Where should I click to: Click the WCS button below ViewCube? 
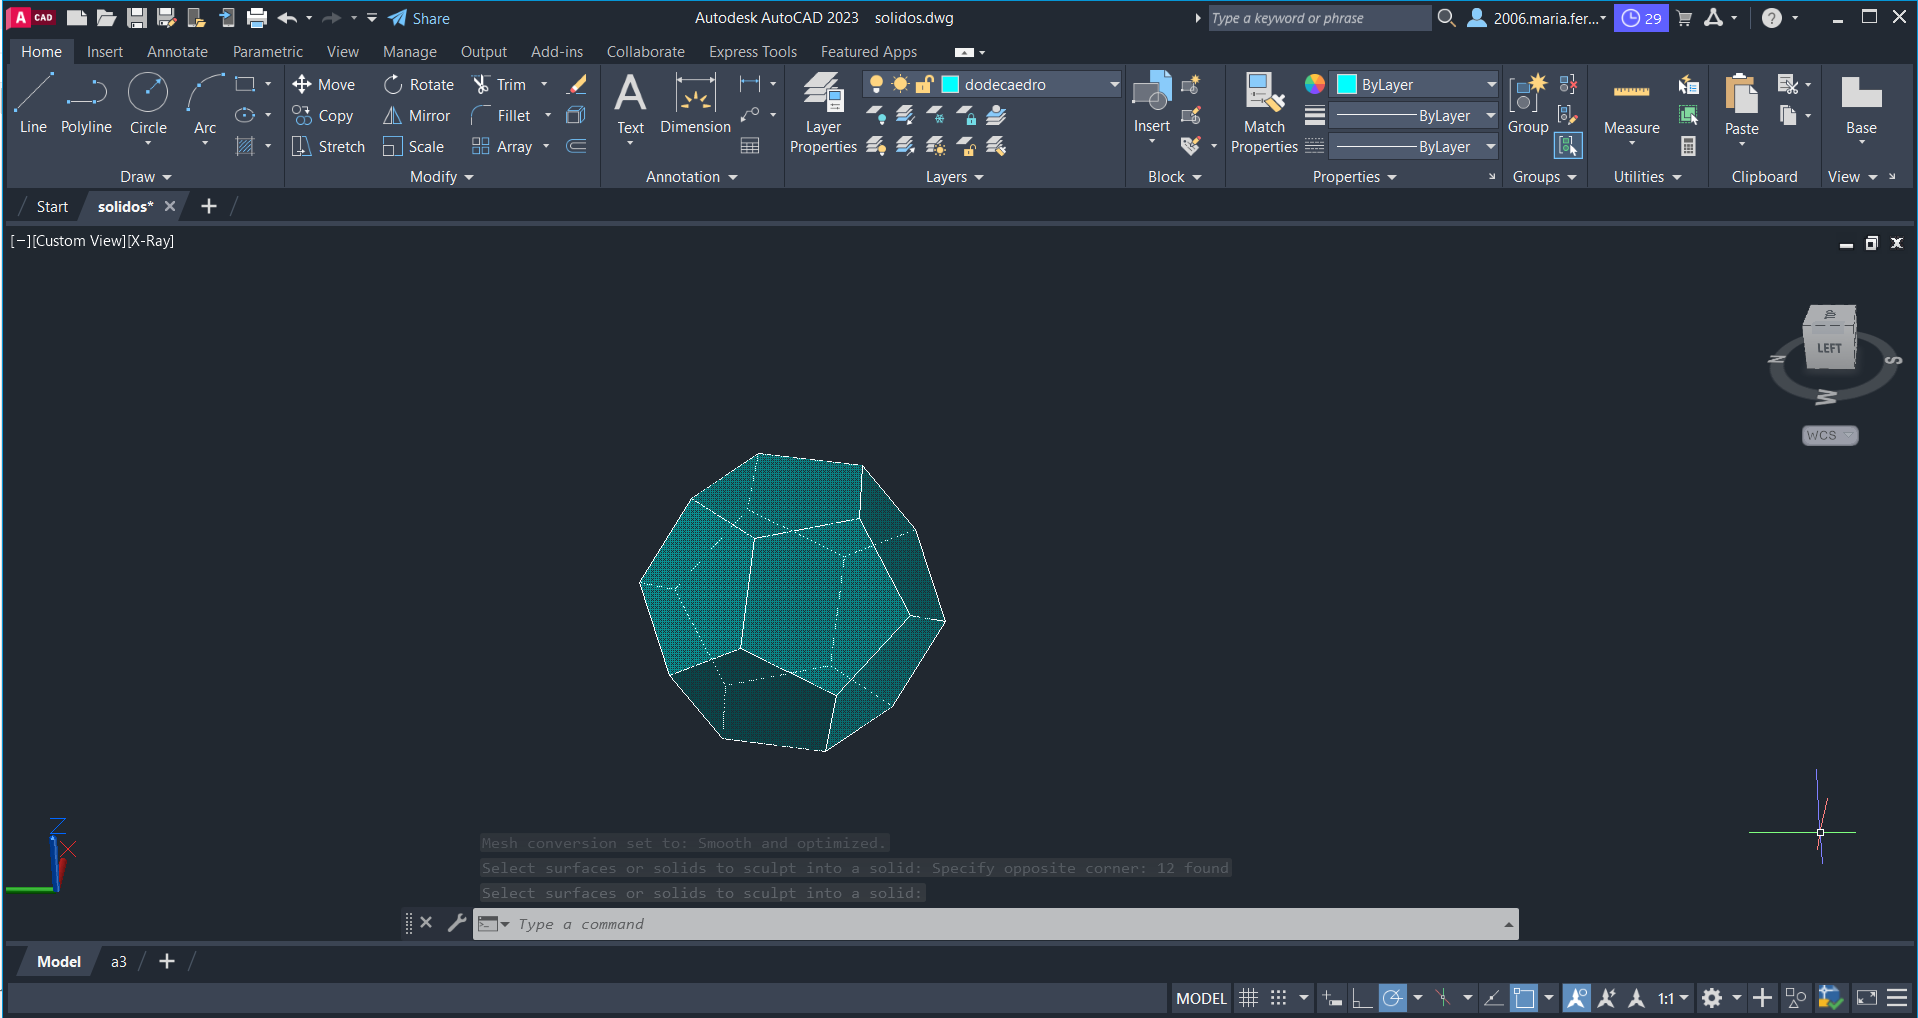click(x=1829, y=436)
